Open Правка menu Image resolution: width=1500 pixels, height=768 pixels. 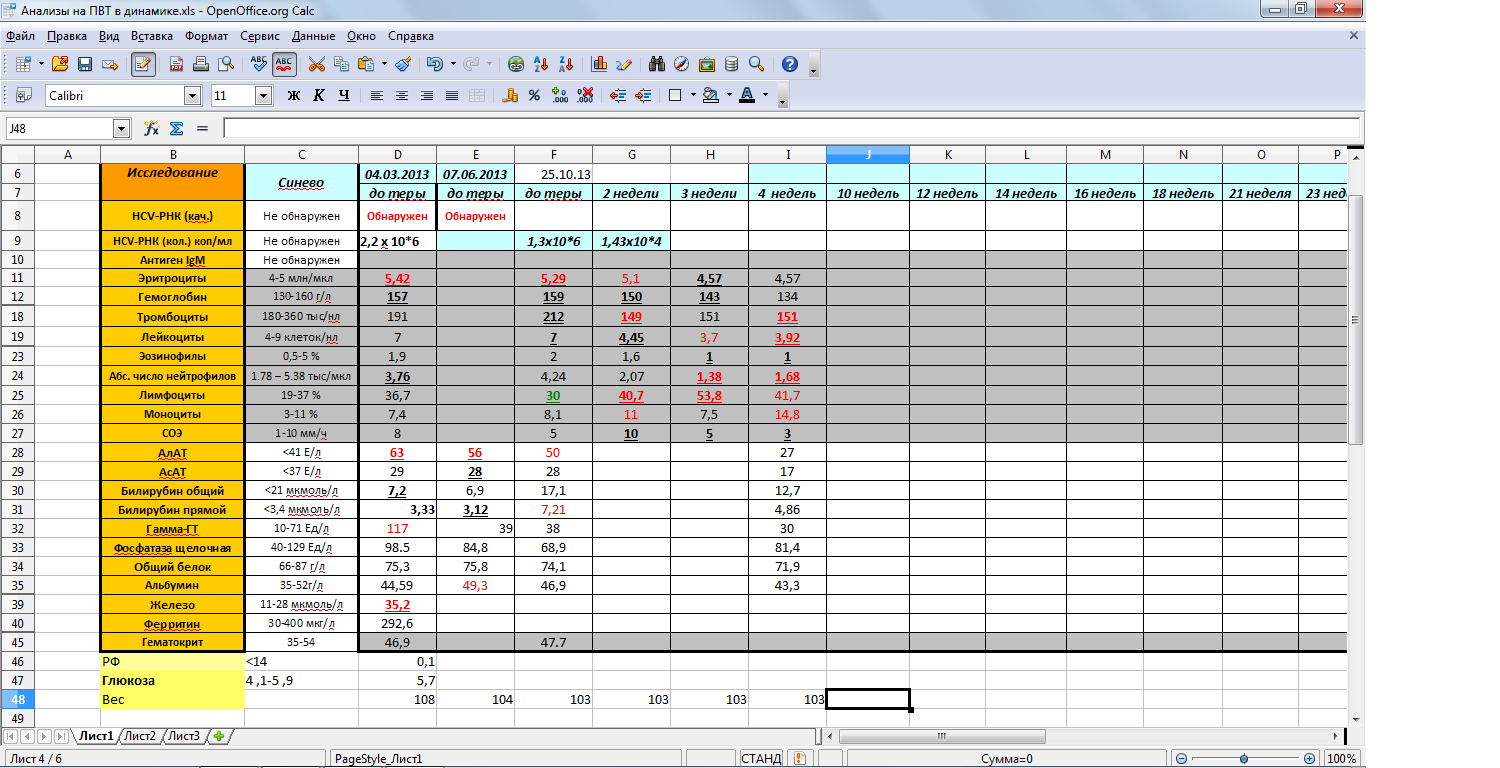67,35
